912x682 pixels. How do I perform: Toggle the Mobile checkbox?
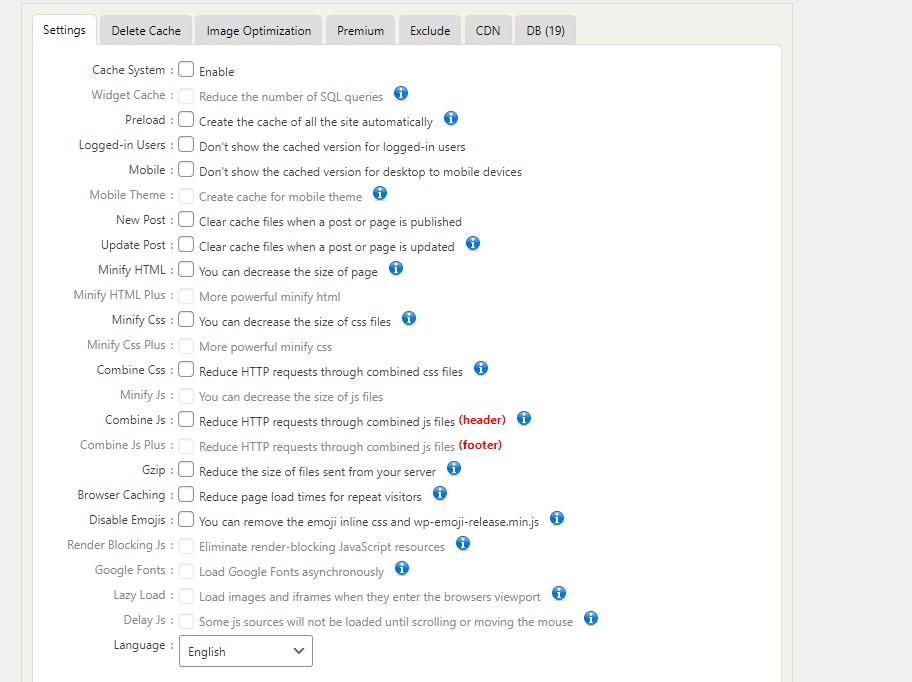click(186, 169)
